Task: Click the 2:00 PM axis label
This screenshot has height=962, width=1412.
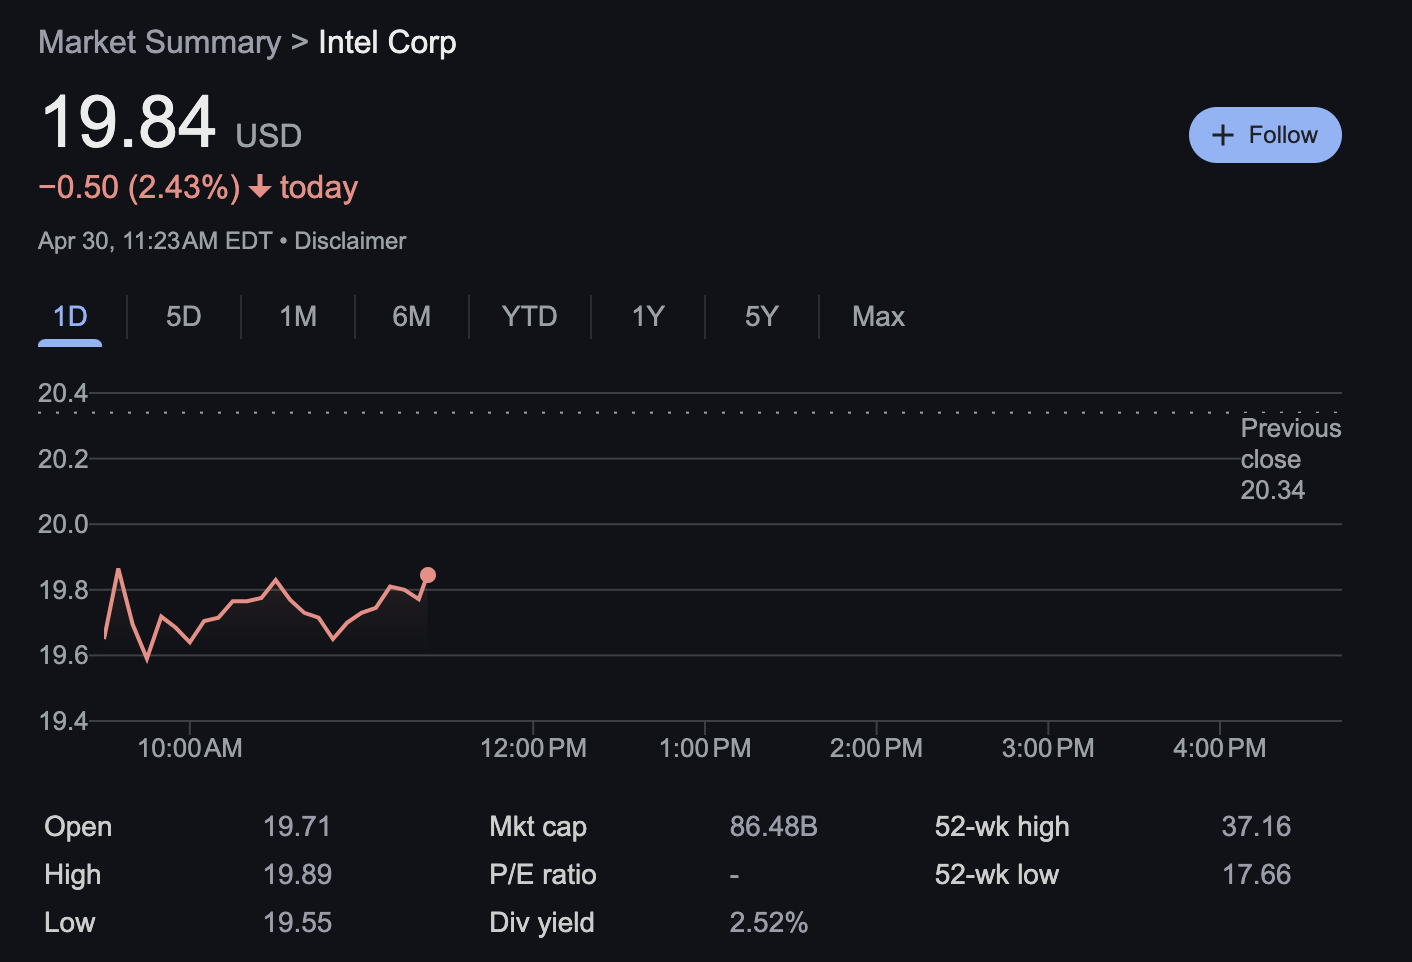Action: coord(876,748)
